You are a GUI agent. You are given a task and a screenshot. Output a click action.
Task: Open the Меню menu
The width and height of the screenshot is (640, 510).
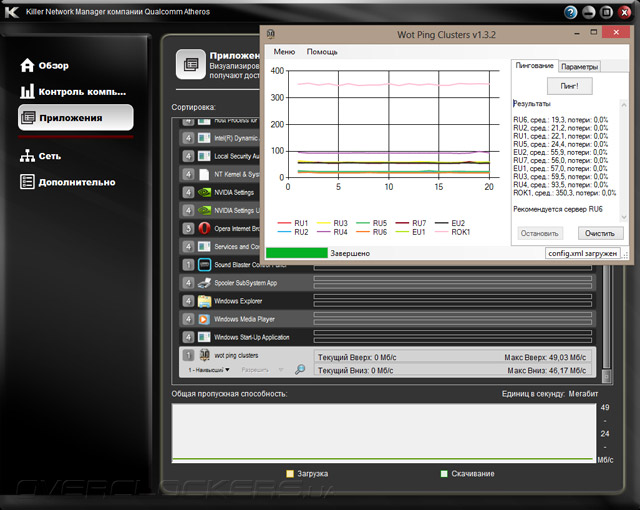pos(284,52)
